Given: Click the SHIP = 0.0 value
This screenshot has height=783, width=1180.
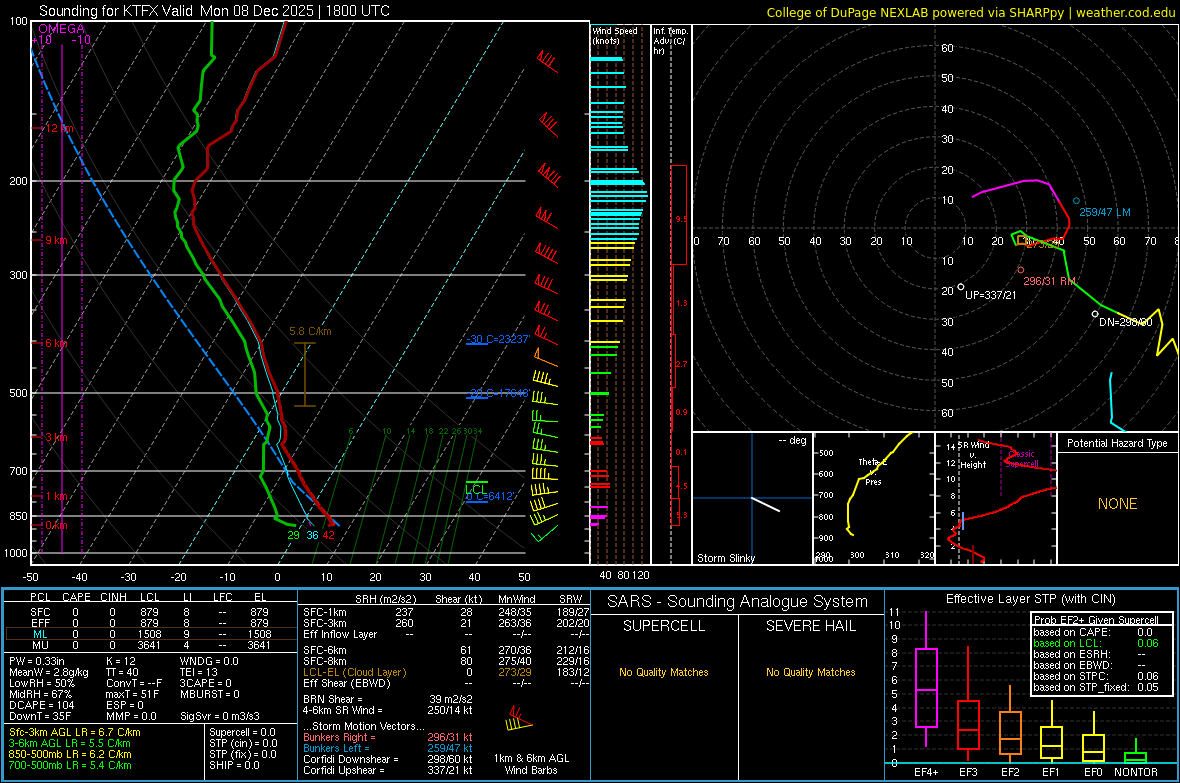Looking at the screenshot, I should 235,765.
